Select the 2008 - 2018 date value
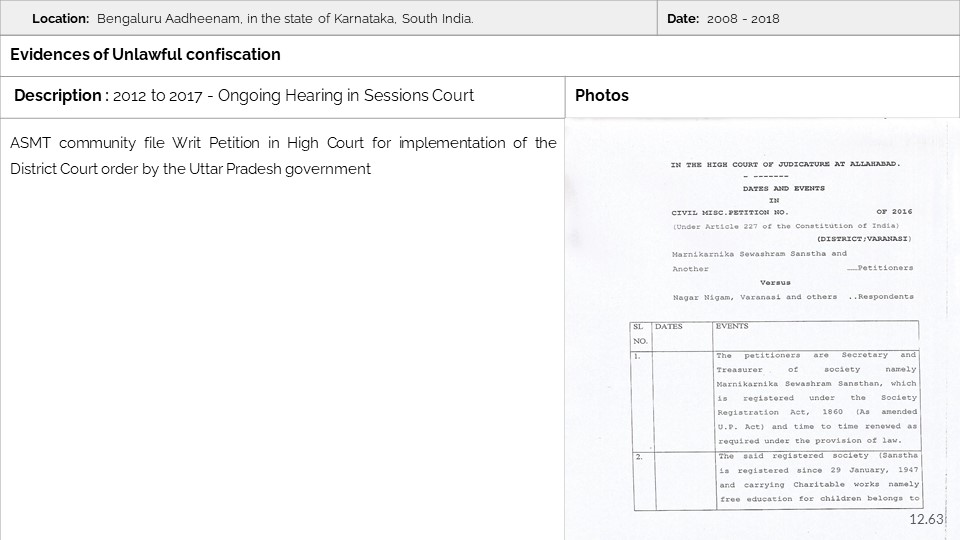The height and width of the screenshot is (540, 960). [x=743, y=19]
